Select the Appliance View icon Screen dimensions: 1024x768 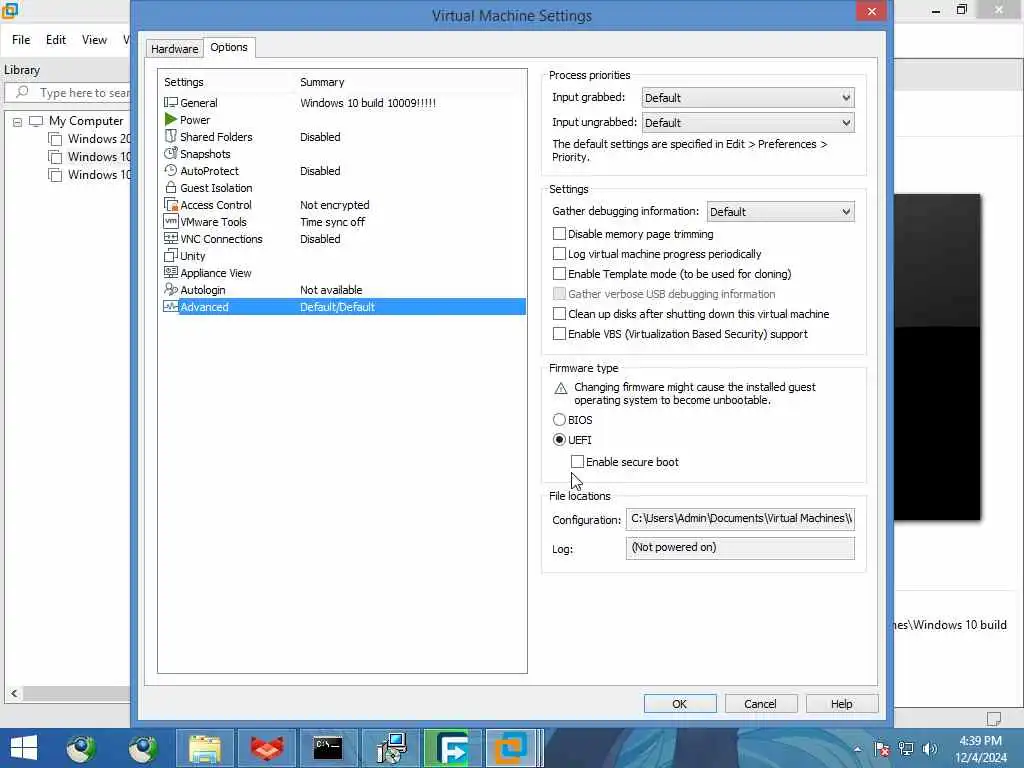pos(170,272)
